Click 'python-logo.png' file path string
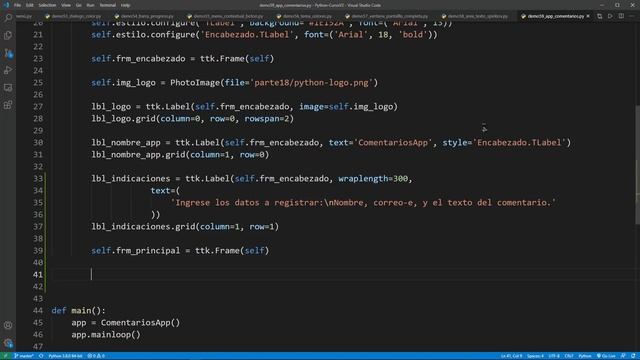 (331, 82)
